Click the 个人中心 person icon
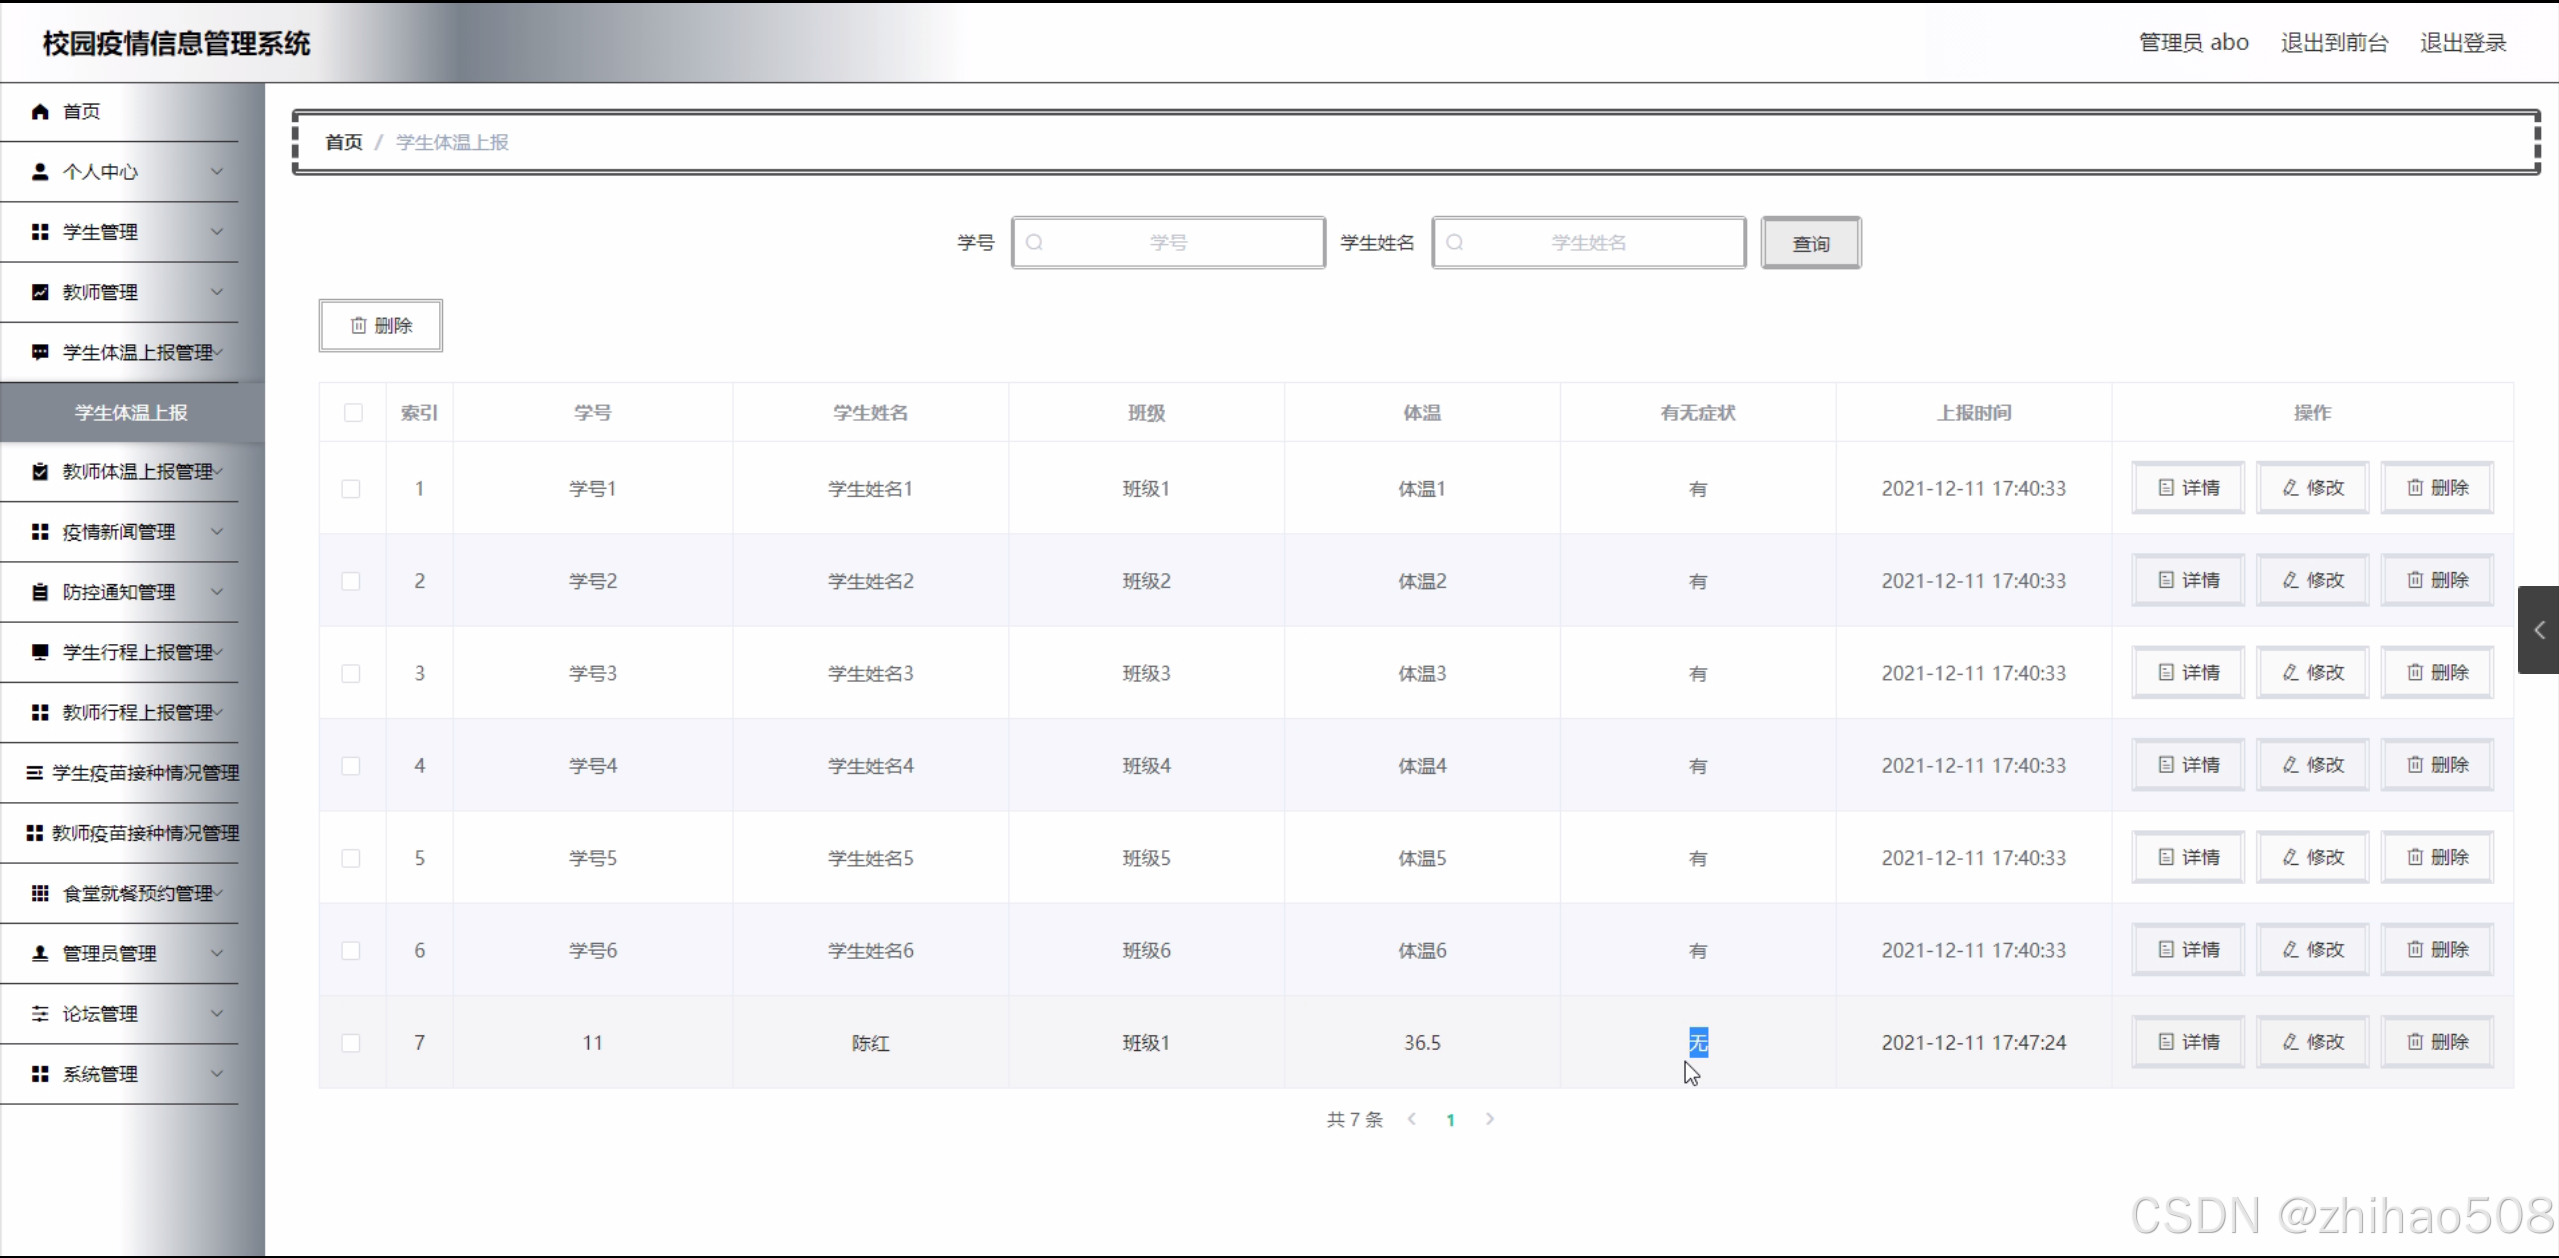The image size is (2559, 1258). click(x=40, y=172)
